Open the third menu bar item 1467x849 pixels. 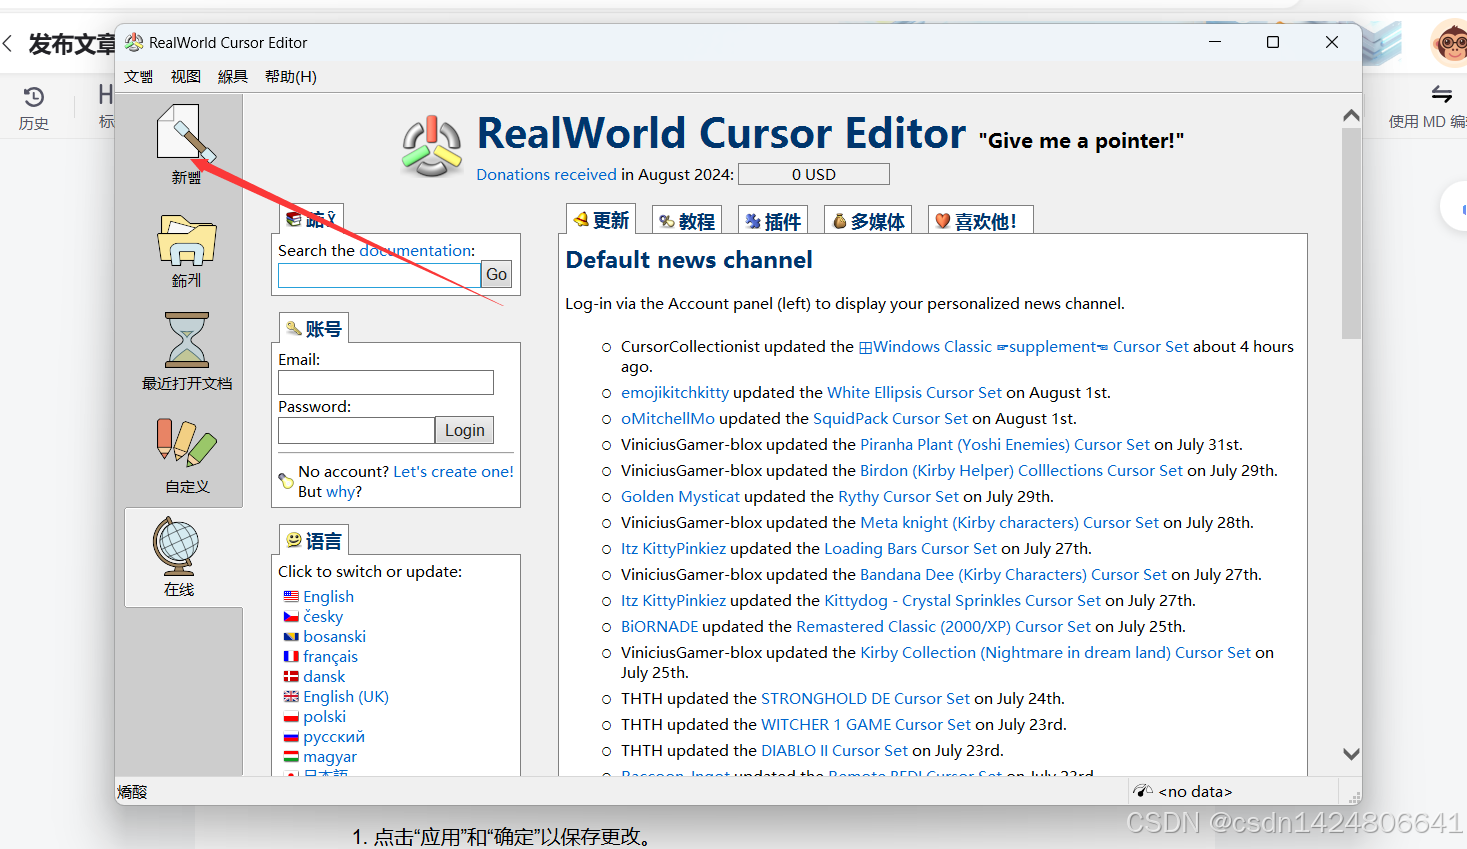233,77
